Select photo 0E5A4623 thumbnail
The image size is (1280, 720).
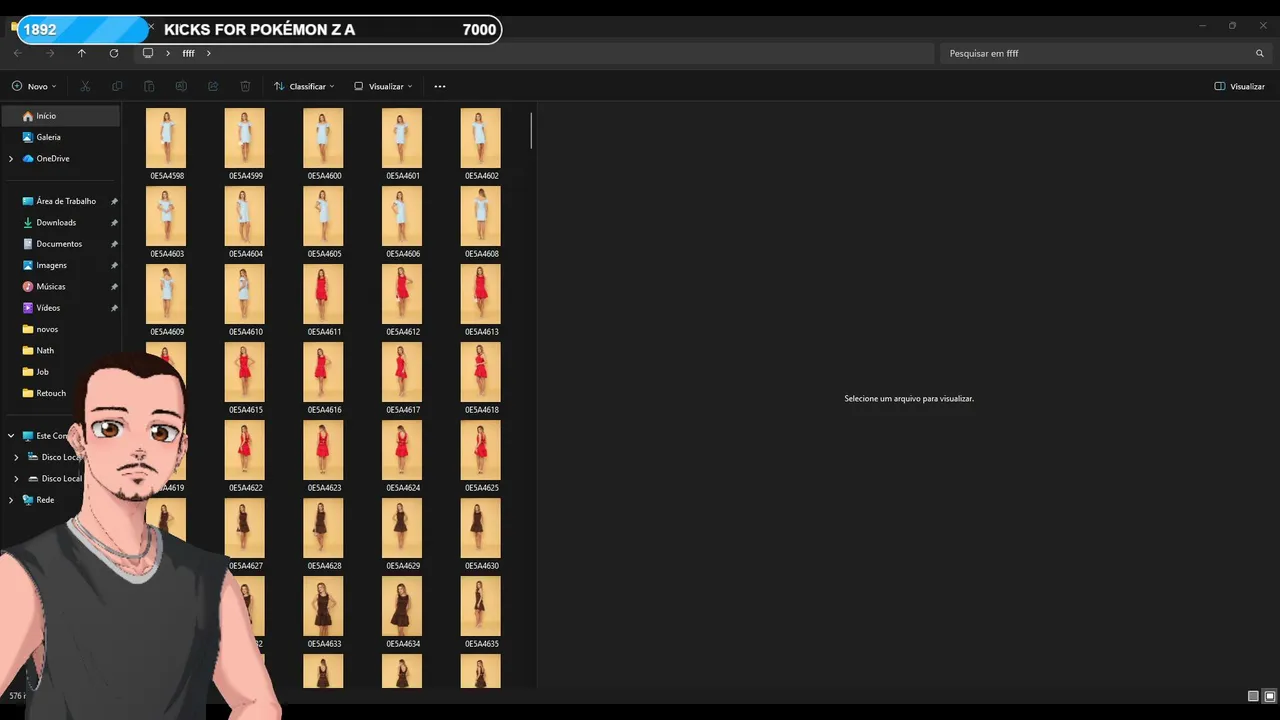pyautogui.click(x=323, y=450)
